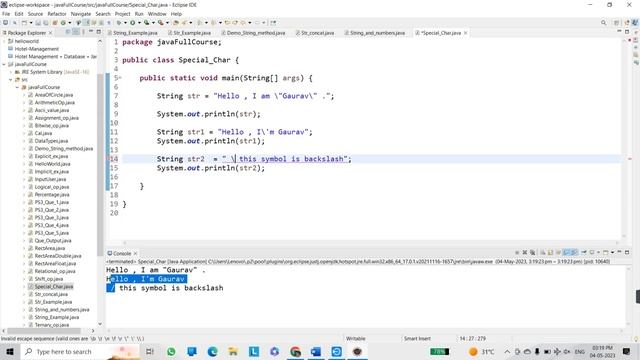Open Google Chrome from the taskbar
The width and height of the screenshot is (640, 360).
click(x=296, y=351)
